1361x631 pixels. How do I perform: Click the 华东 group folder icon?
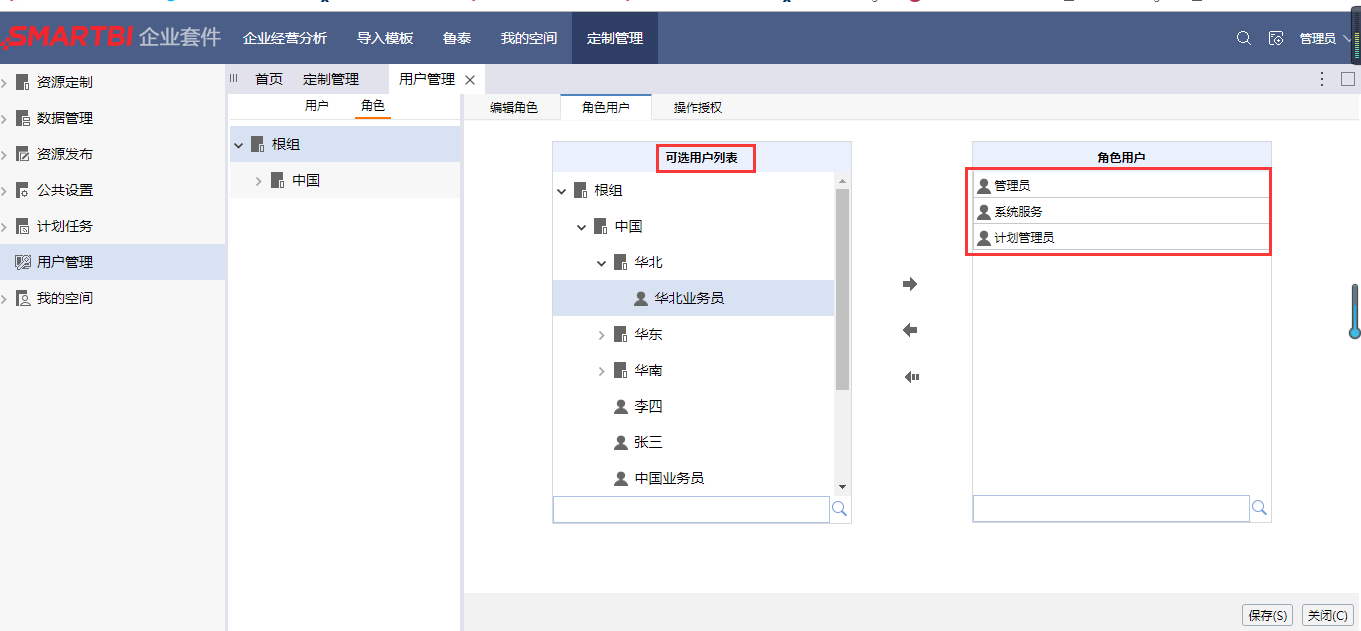(x=620, y=334)
